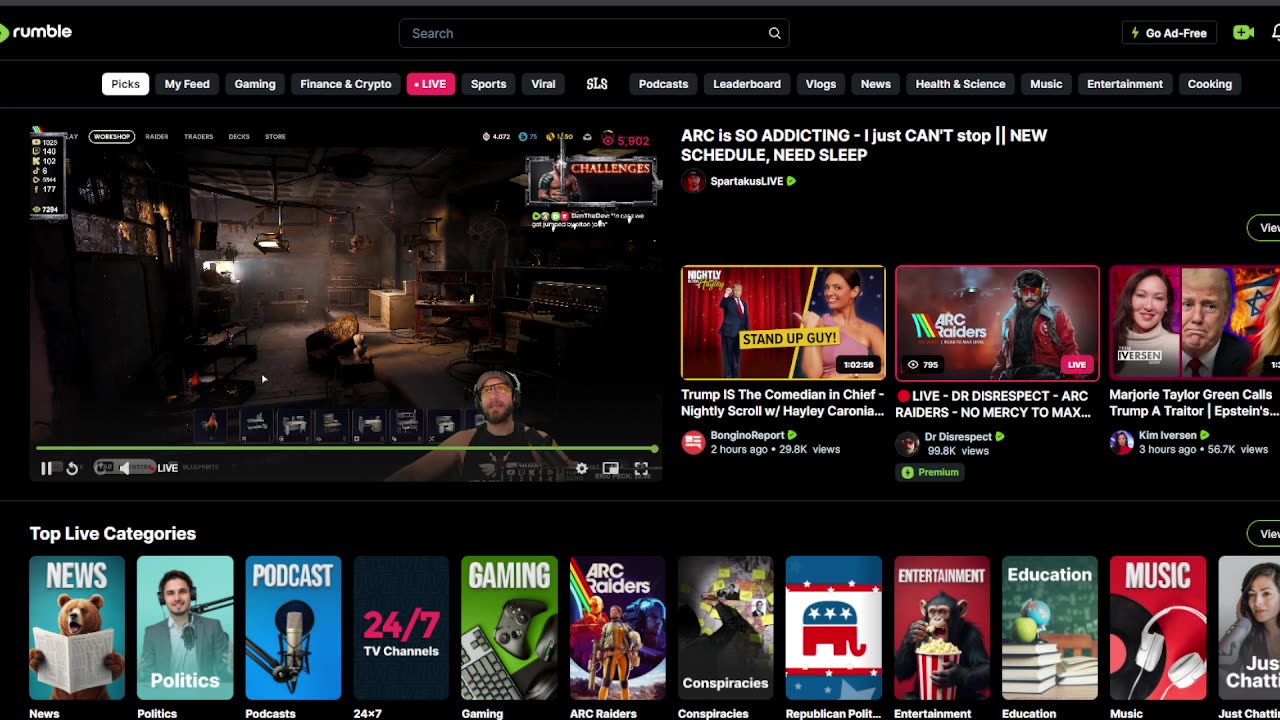Open Cooking tab

click(1210, 84)
